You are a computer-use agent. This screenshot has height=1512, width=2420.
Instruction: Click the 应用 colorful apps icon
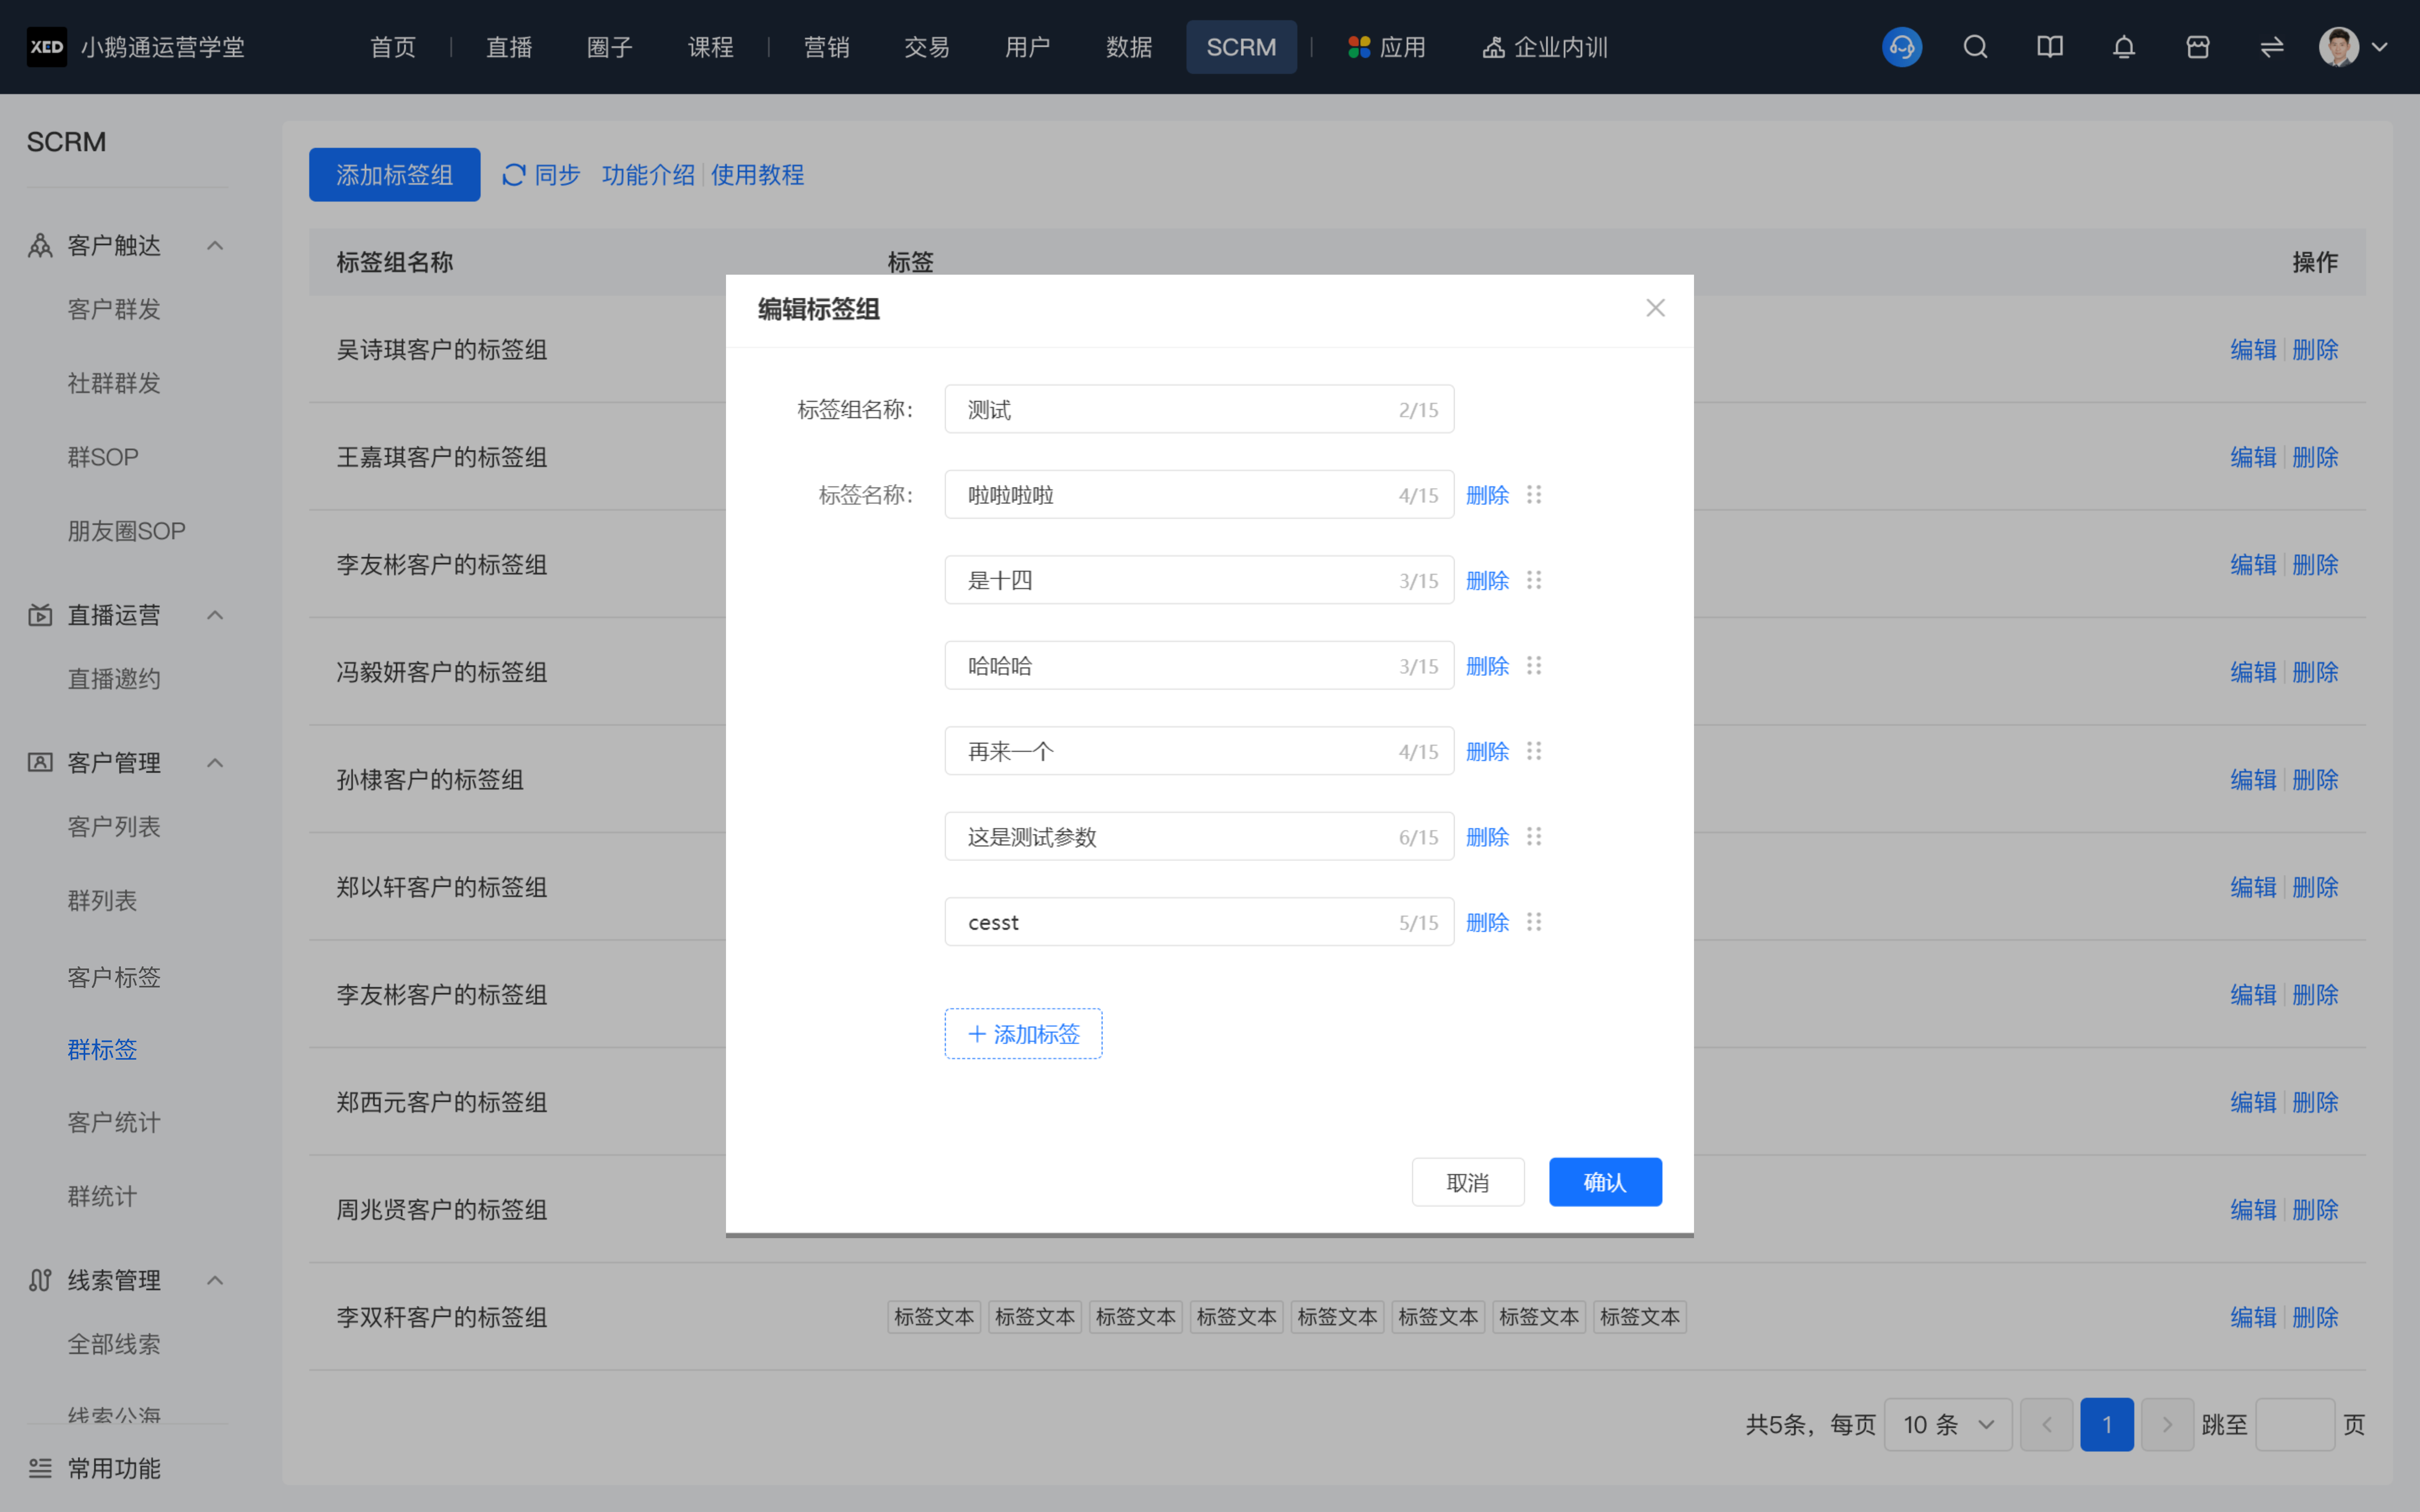(x=1359, y=47)
